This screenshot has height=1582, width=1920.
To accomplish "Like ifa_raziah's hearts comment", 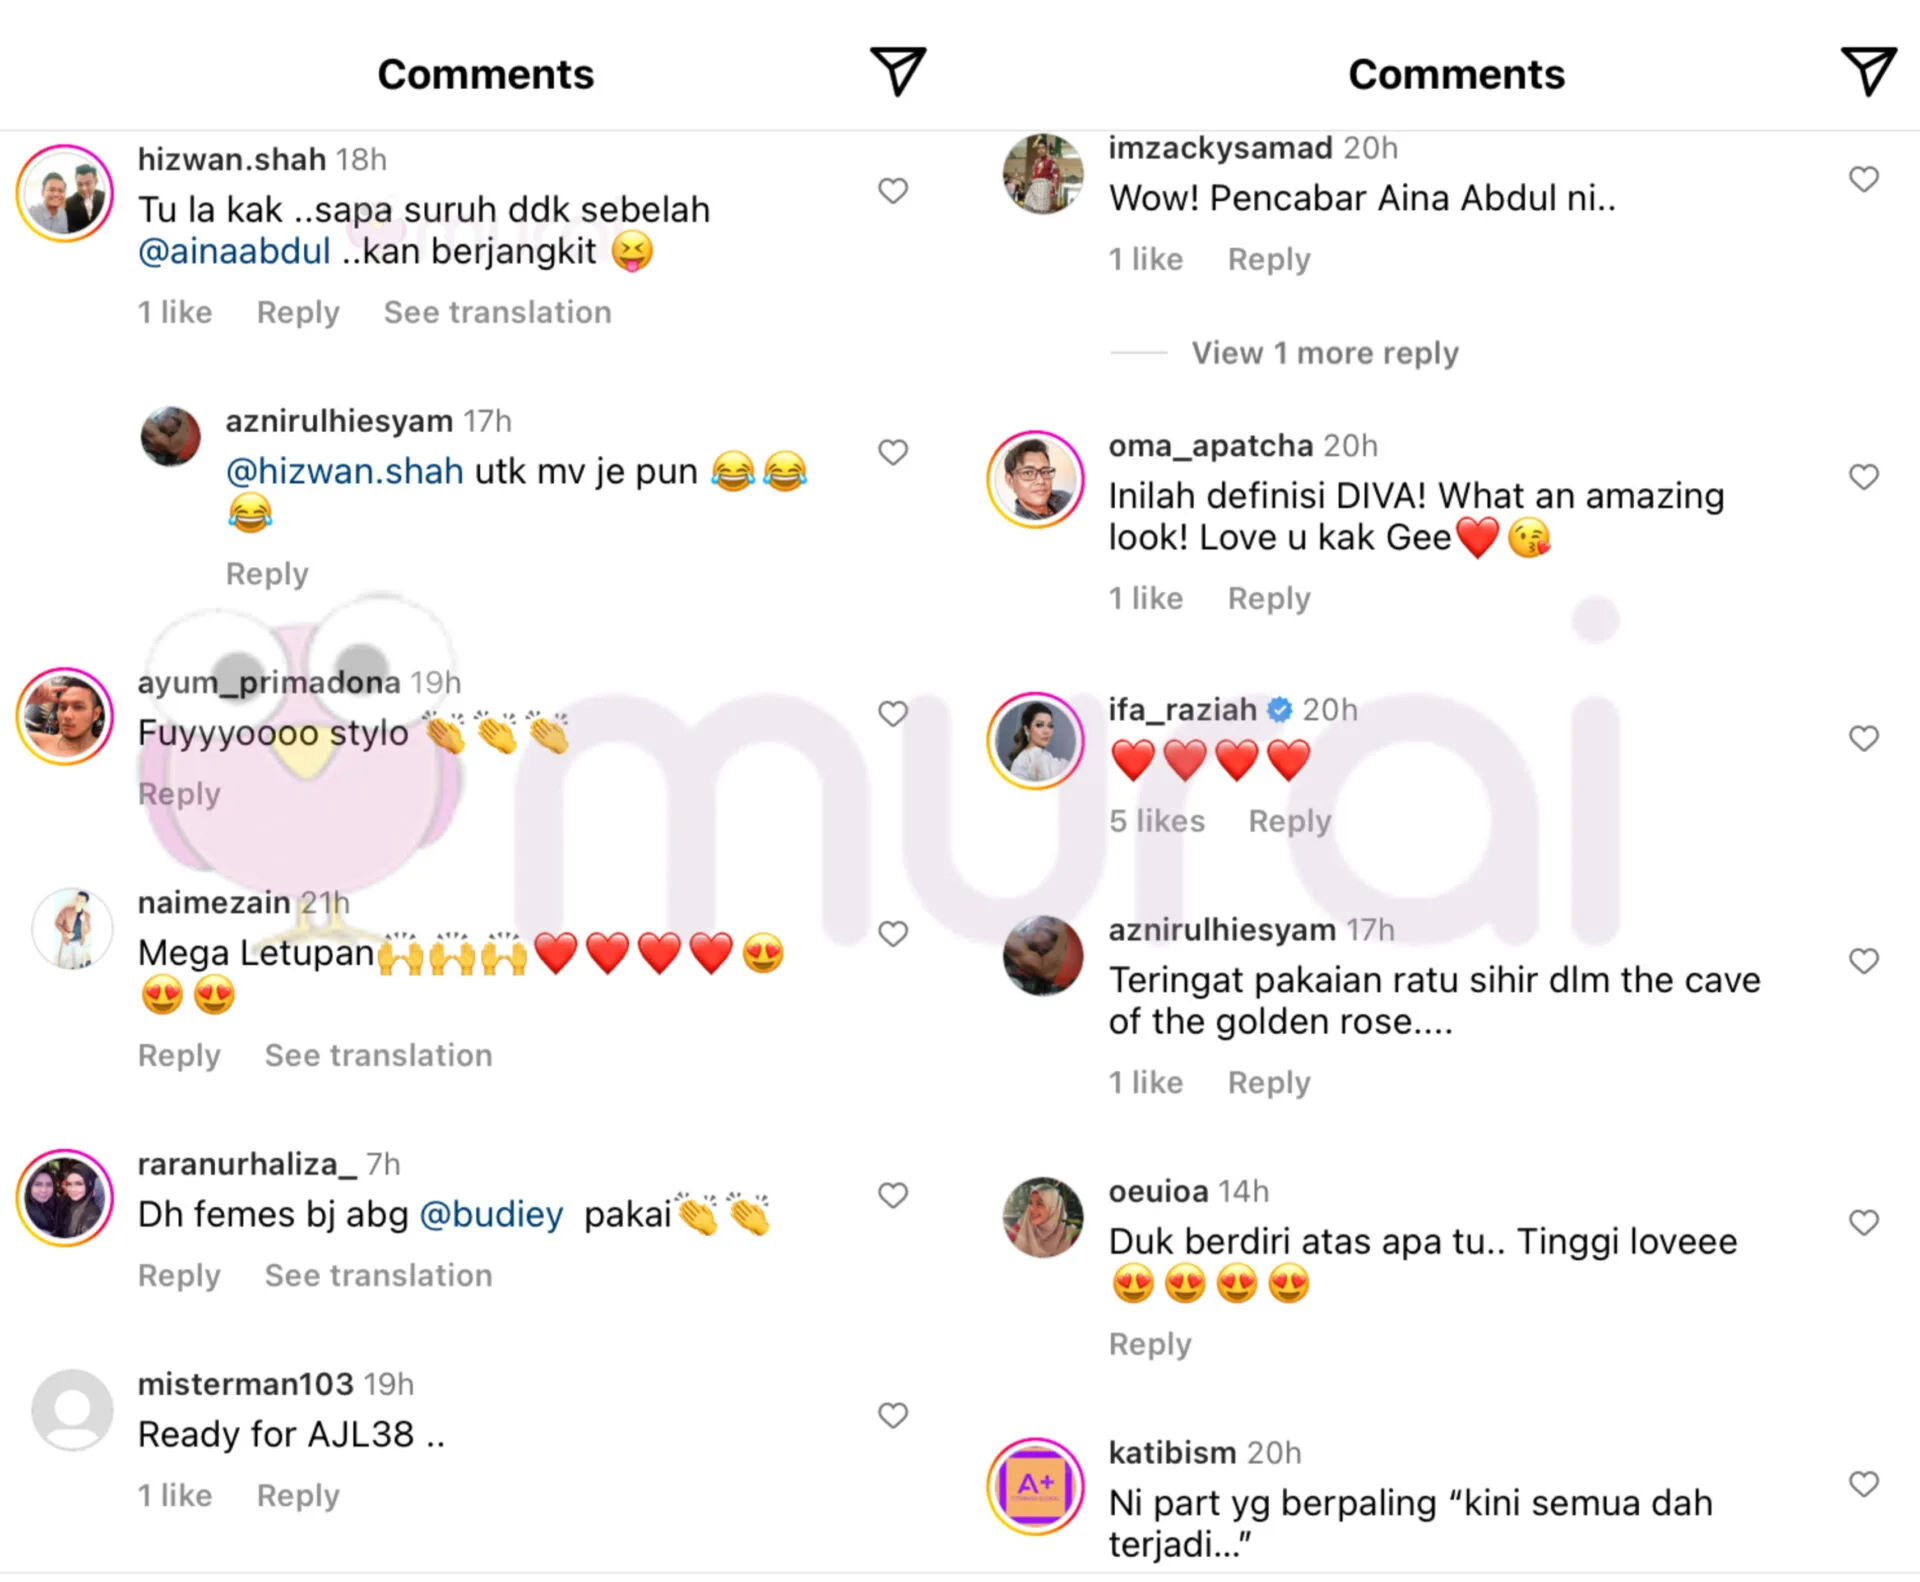I will (x=1864, y=738).
